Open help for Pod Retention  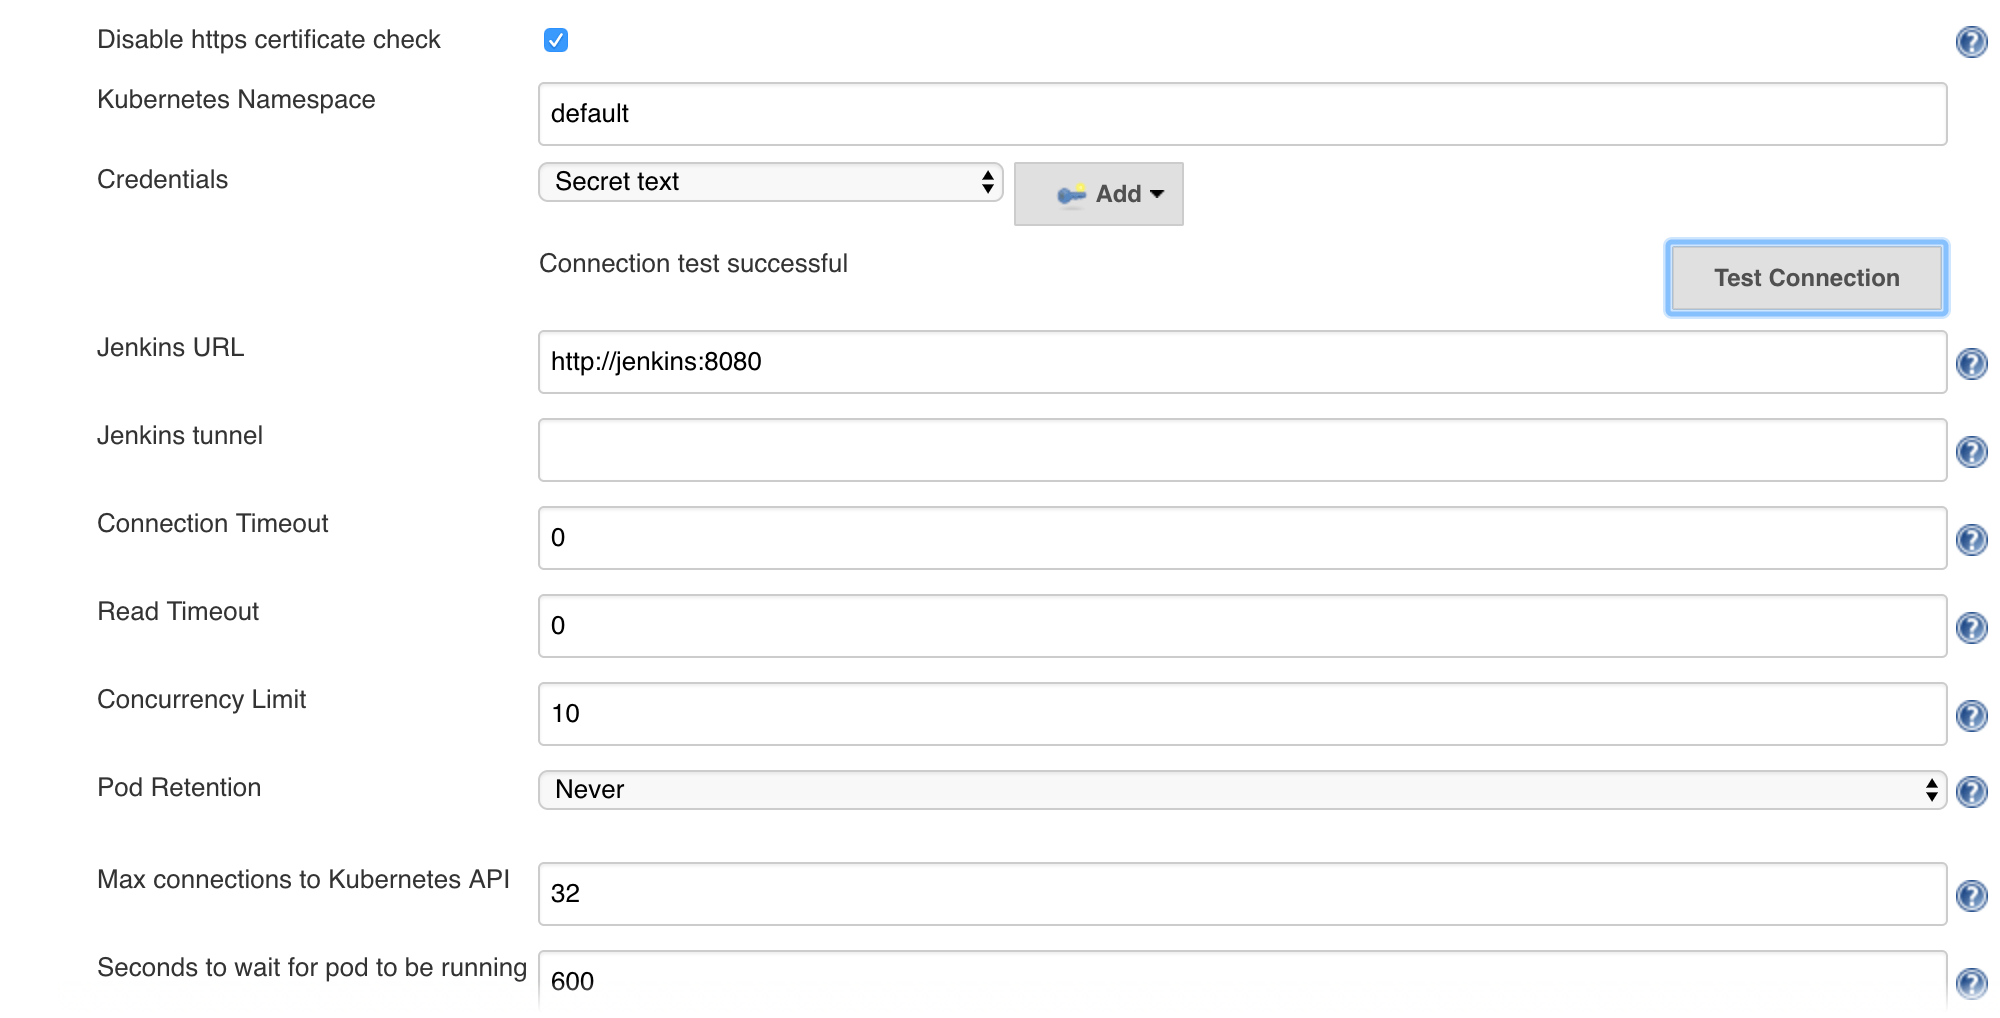tap(1971, 792)
